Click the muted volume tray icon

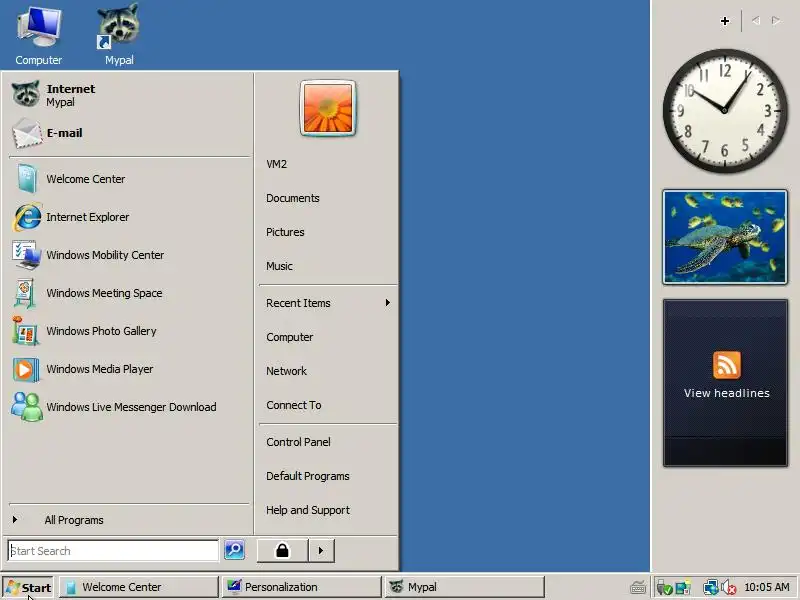(729, 588)
